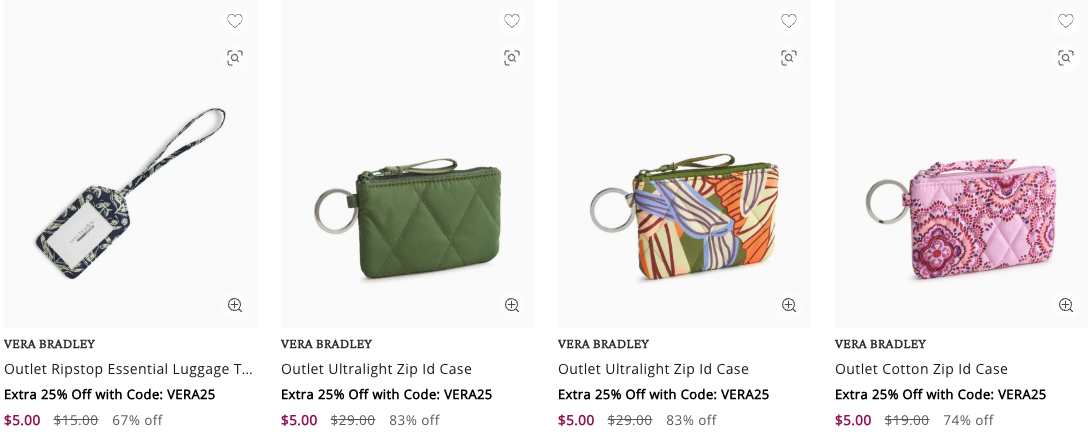Open visual search for pink Cotton Id Case
The height and width of the screenshot is (443, 1090).
(x=1065, y=58)
